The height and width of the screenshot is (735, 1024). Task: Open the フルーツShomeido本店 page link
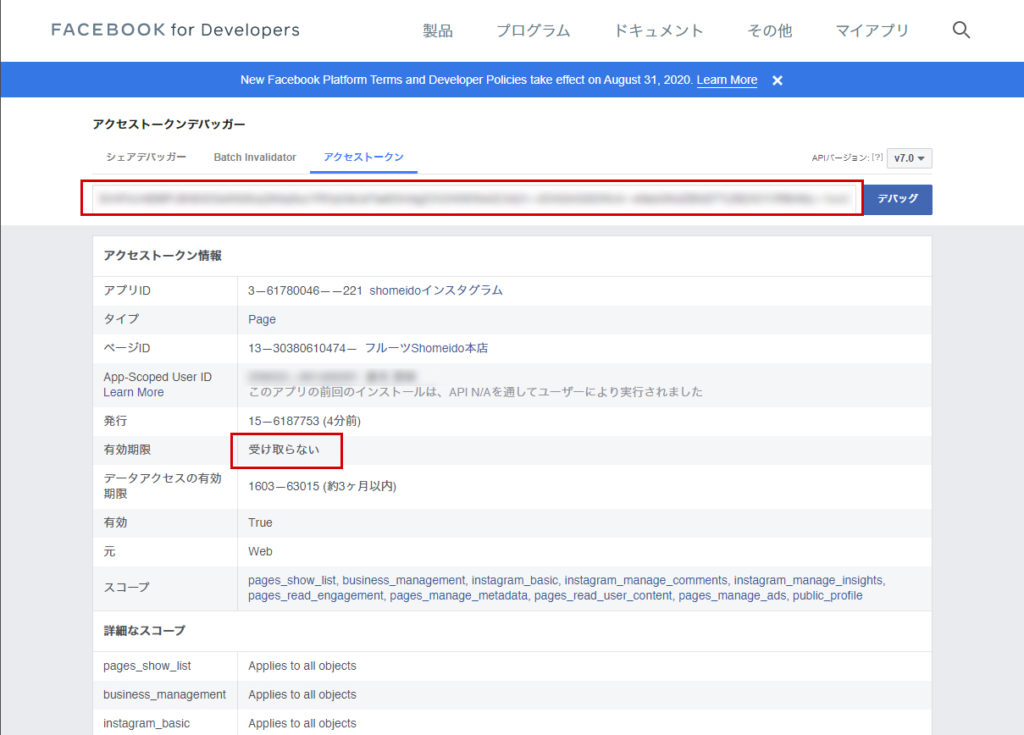[426, 348]
